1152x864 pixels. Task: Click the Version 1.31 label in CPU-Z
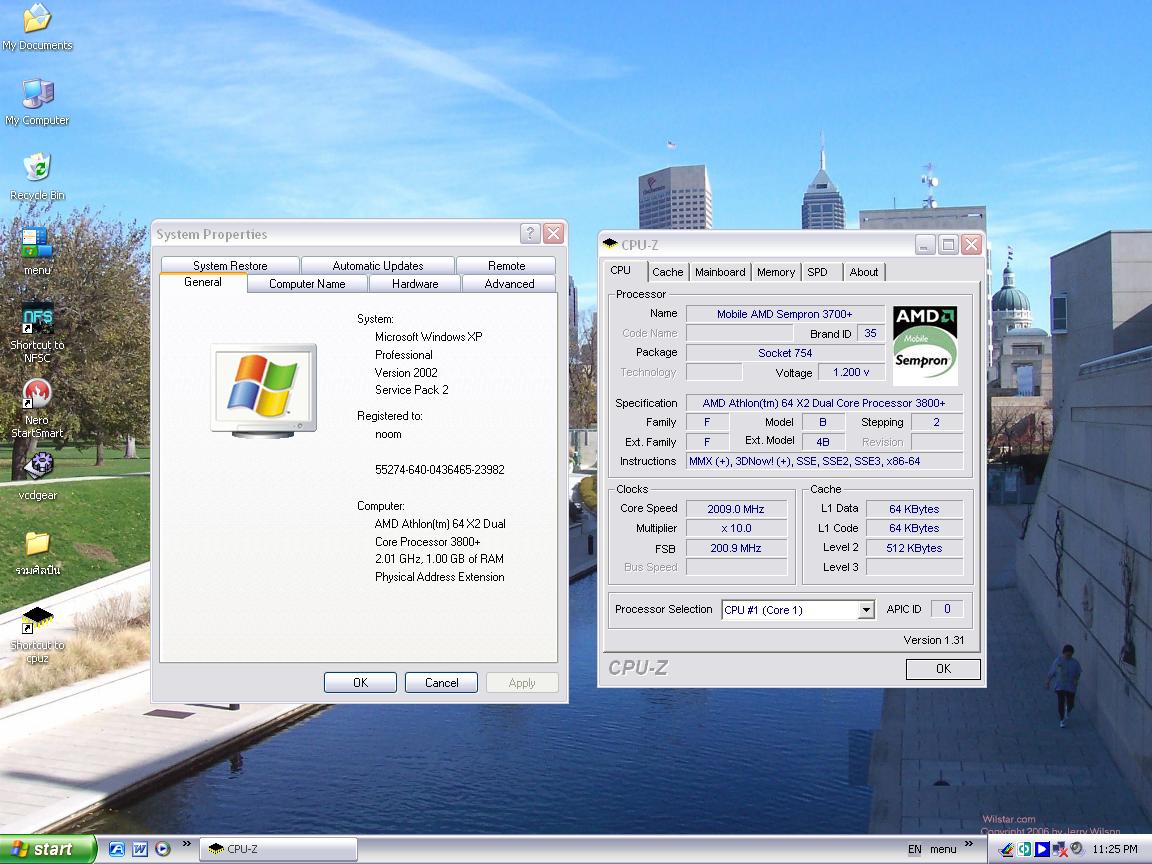(933, 640)
